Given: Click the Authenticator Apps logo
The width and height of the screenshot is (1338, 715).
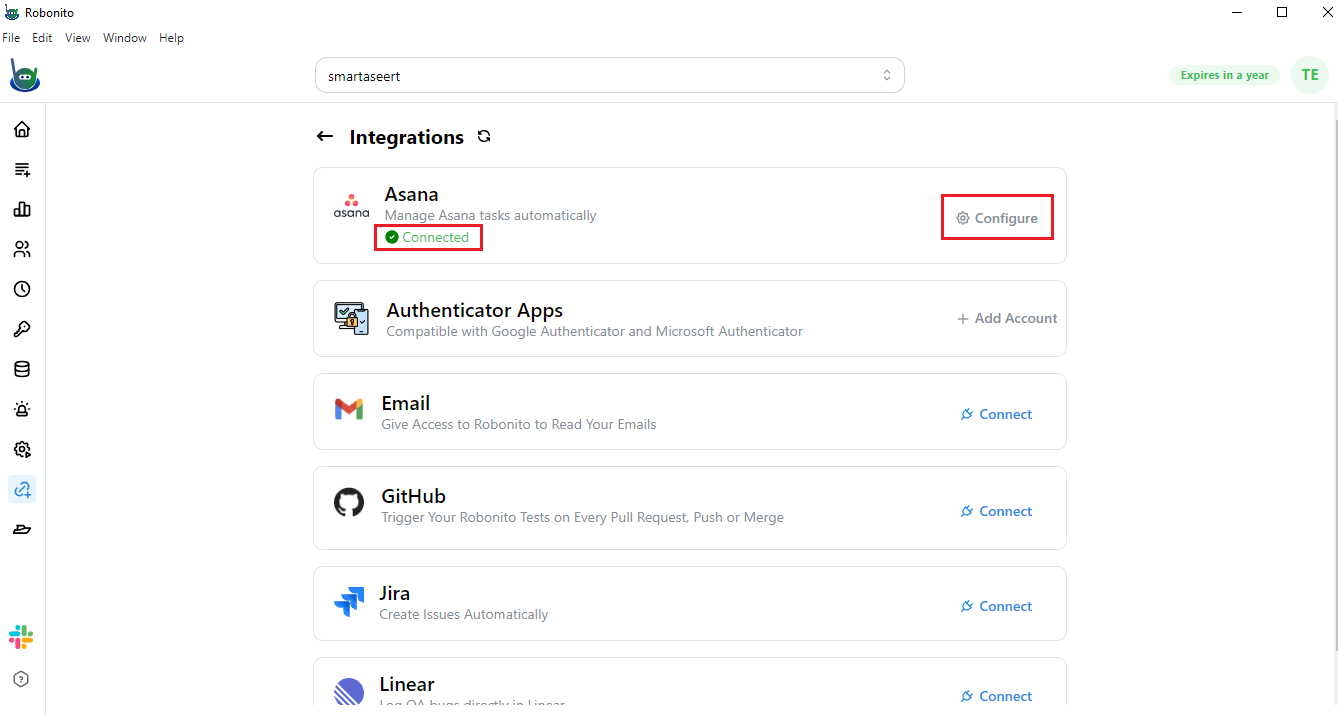Looking at the screenshot, I should [351, 318].
